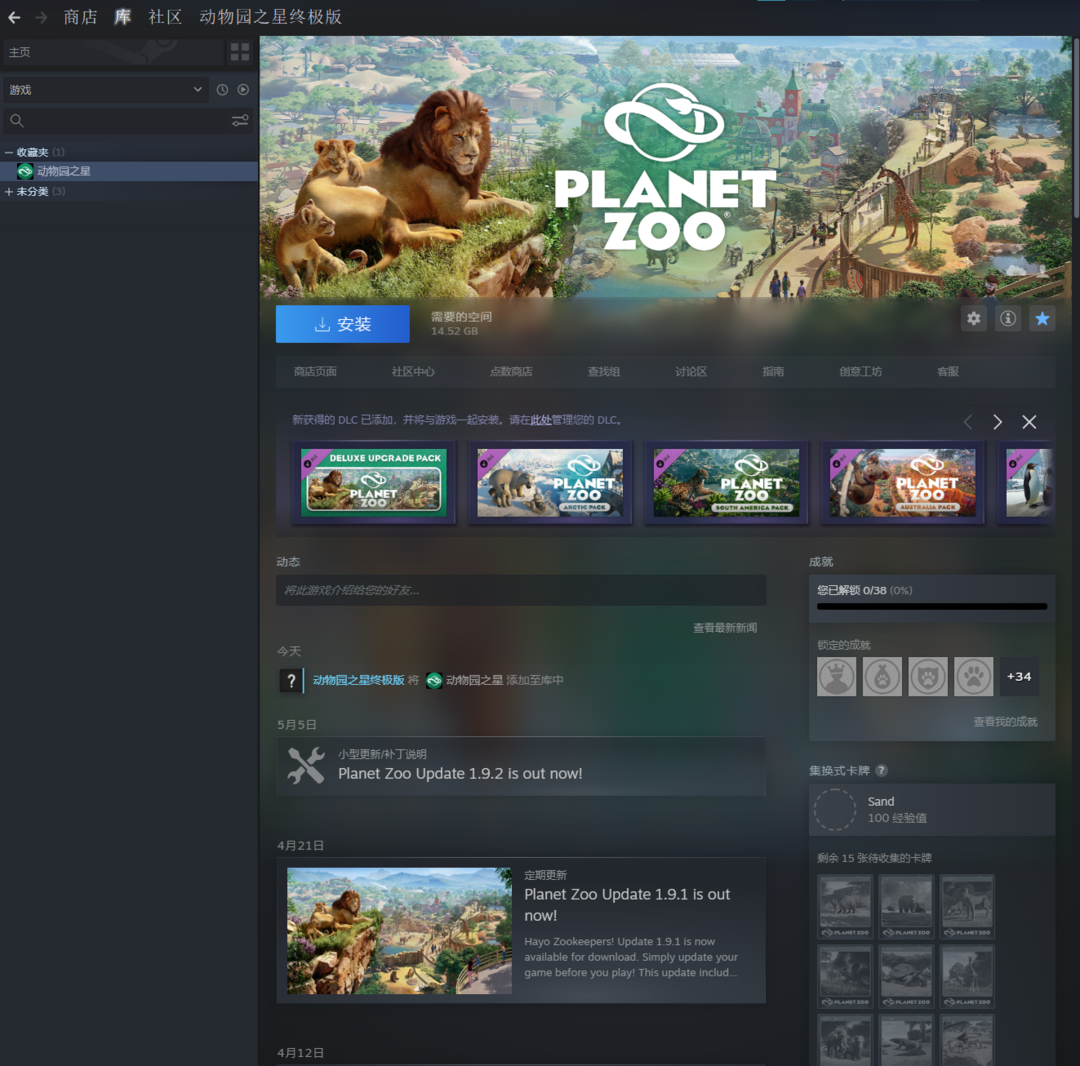The width and height of the screenshot is (1080, 1066).
Task: Toggle favorite star for Planet Zoo
Action: [1042, 319]
